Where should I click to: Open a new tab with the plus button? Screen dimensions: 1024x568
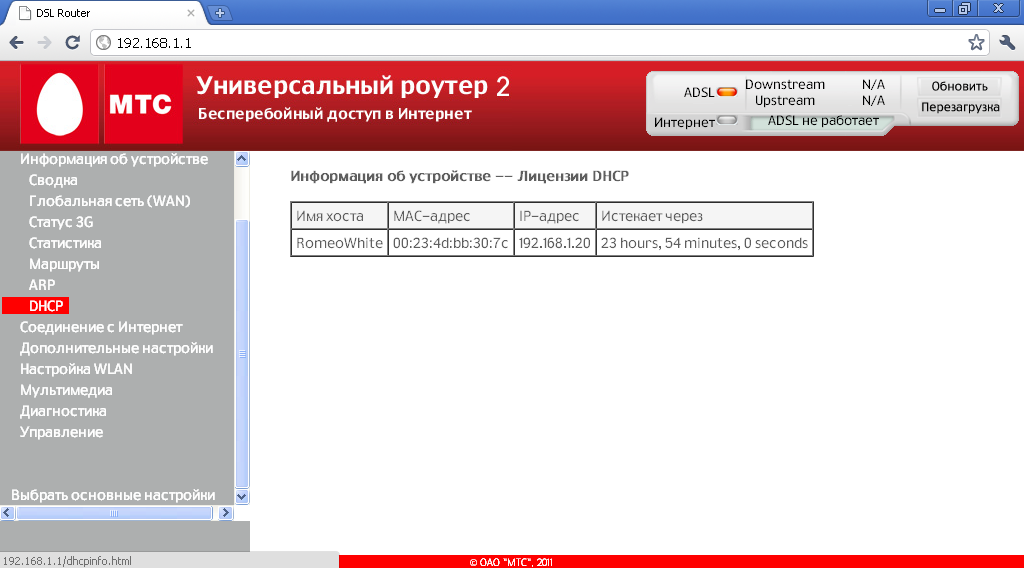220,13
